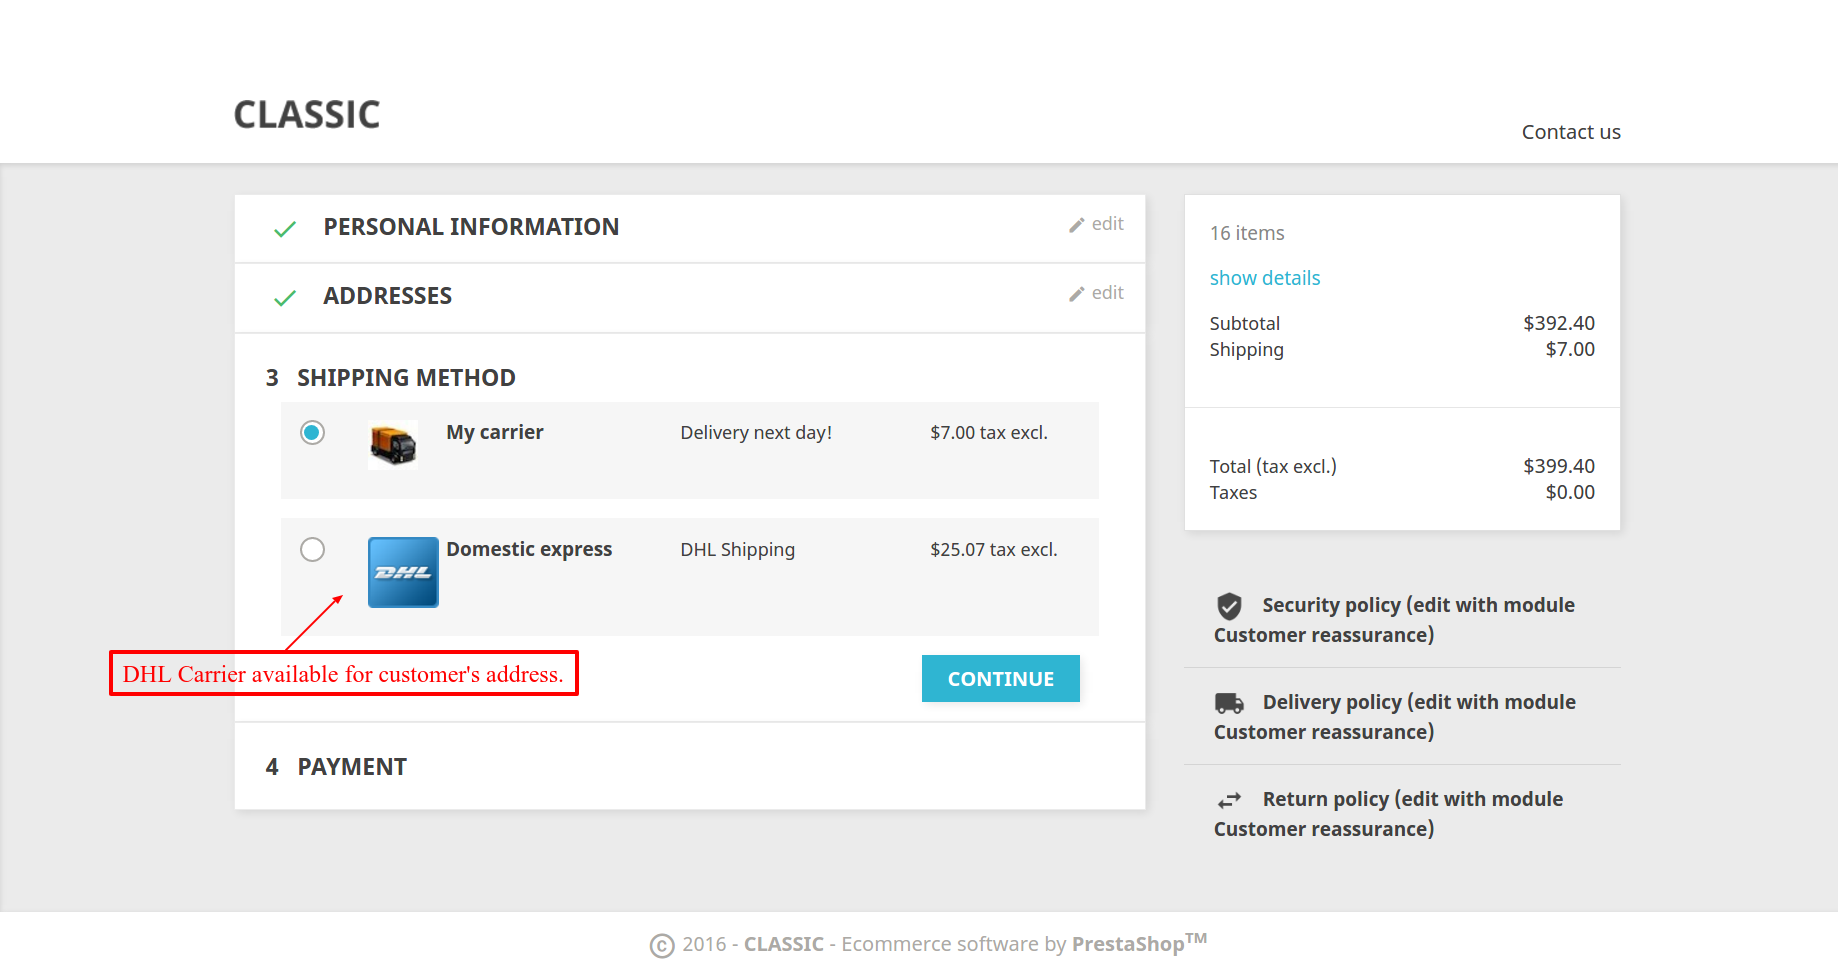
Task: Open the Contact us page
Action: pos(1571,132)
